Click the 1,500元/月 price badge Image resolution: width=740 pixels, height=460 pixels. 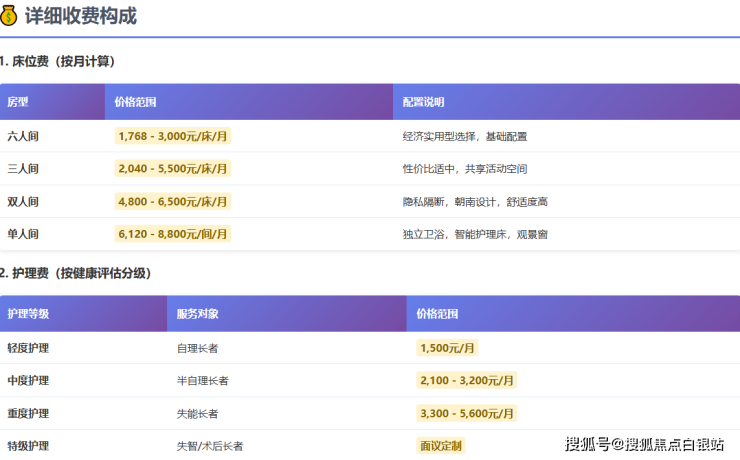coord(447,348)
